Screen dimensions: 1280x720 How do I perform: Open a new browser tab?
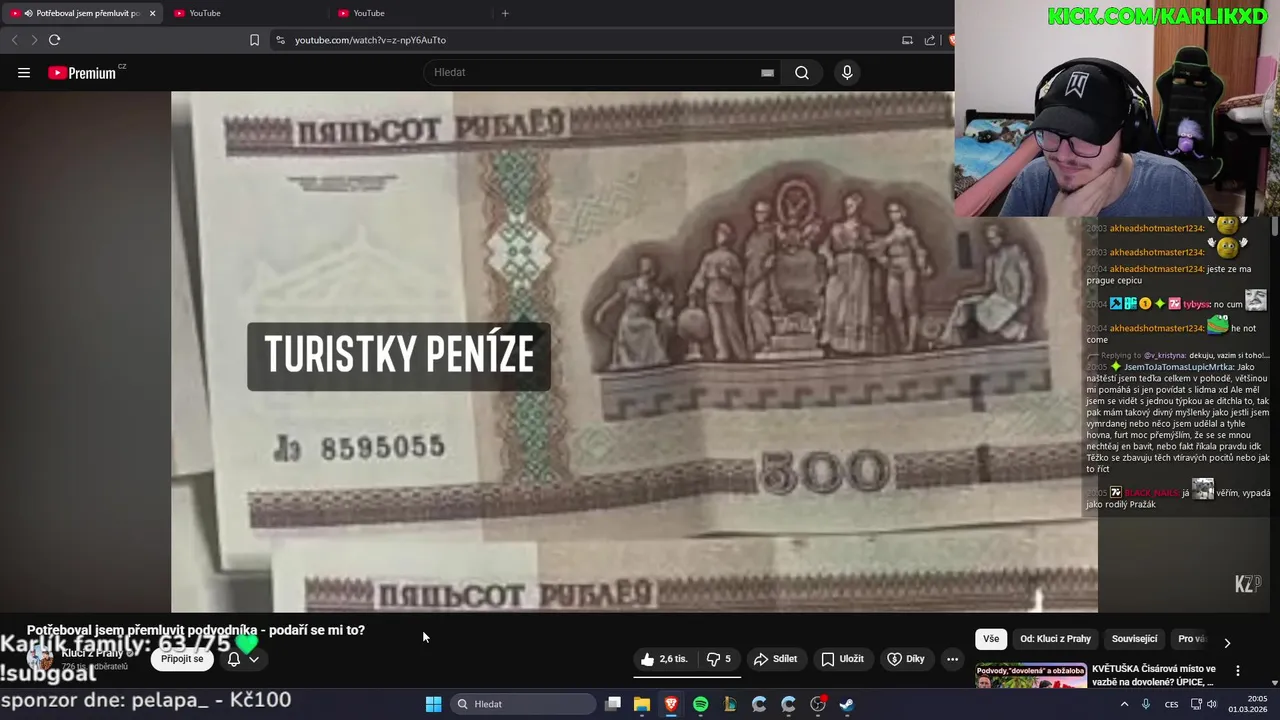tap(505, 13)
